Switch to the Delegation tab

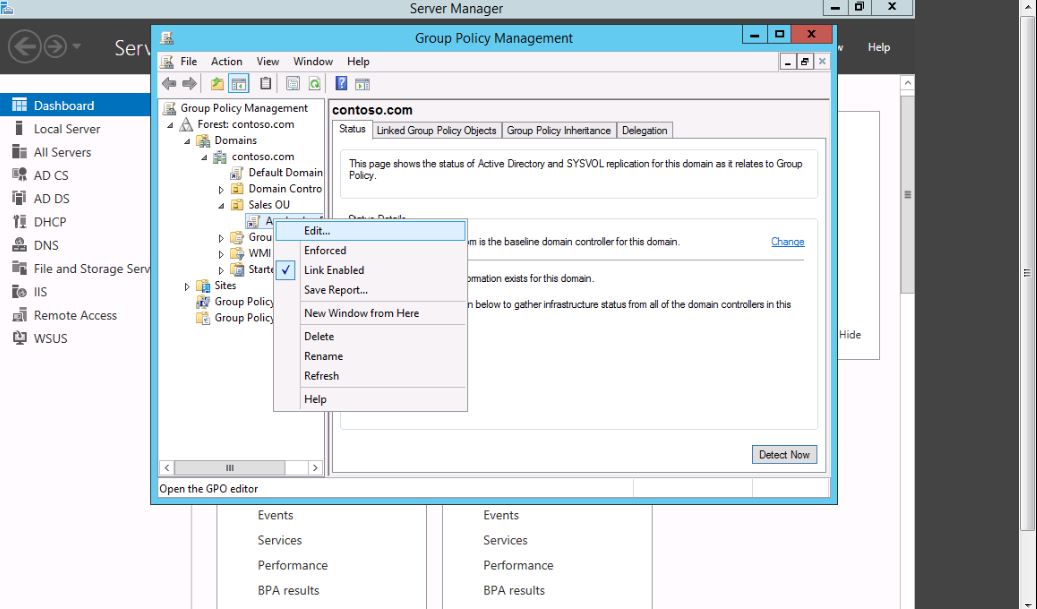(644, 130)
